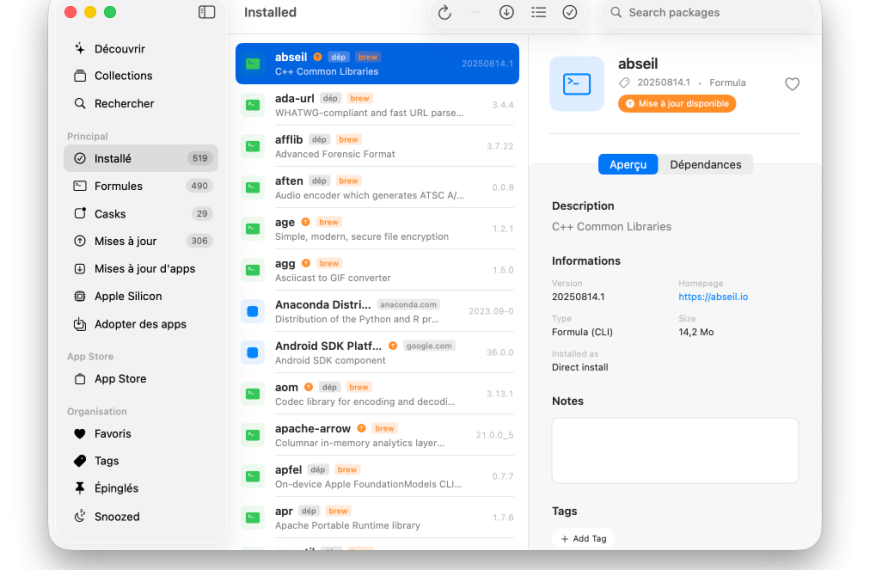This screenshot has width=870, height=570.
Task: Click the Add Tag button
Action: (x=584, y=538)
